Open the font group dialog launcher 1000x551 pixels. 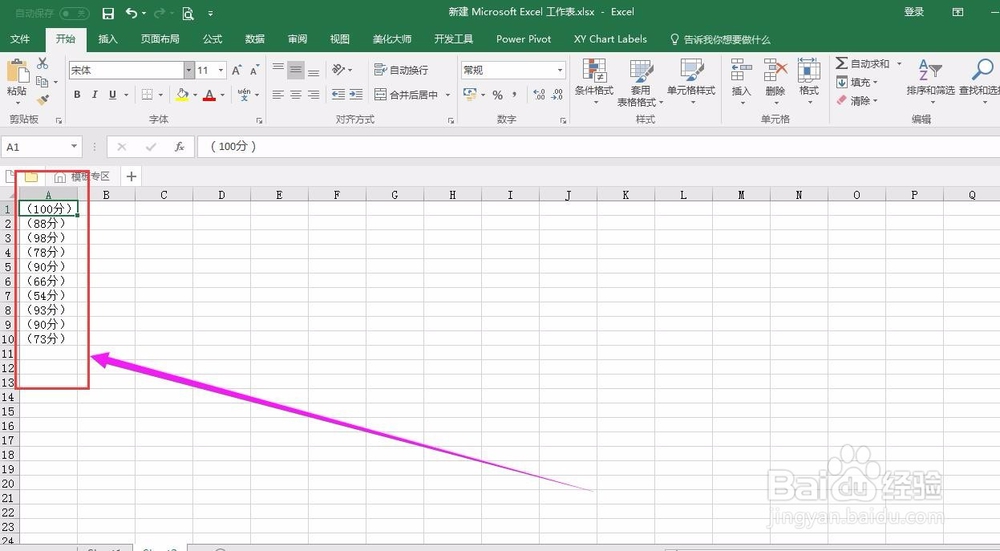click(x=260, y=120)
